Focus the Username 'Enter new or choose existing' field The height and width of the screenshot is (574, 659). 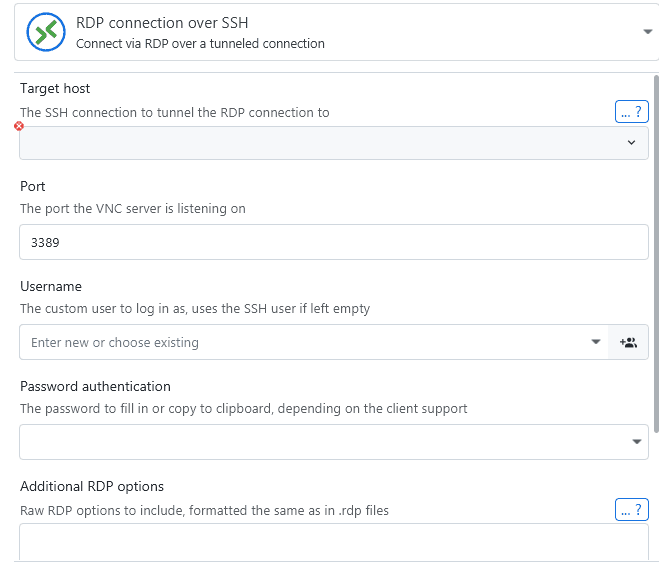300,342
